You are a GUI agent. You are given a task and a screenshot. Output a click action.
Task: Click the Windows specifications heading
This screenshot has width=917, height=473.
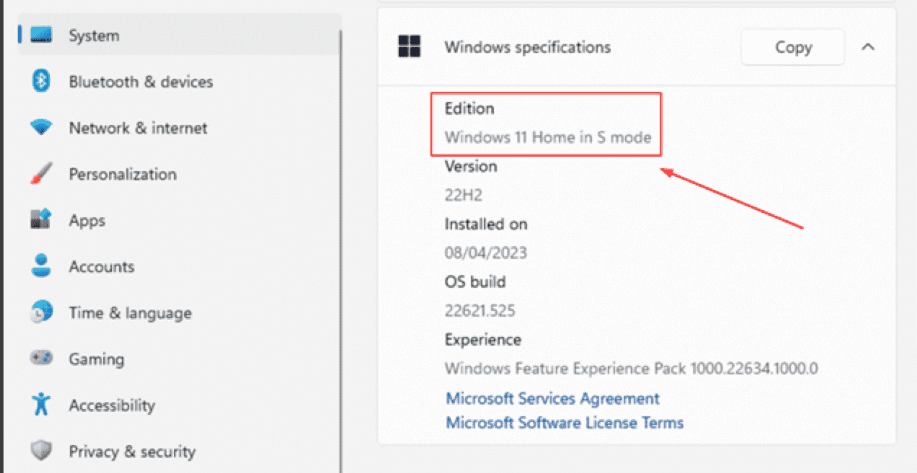pos(528,47)
